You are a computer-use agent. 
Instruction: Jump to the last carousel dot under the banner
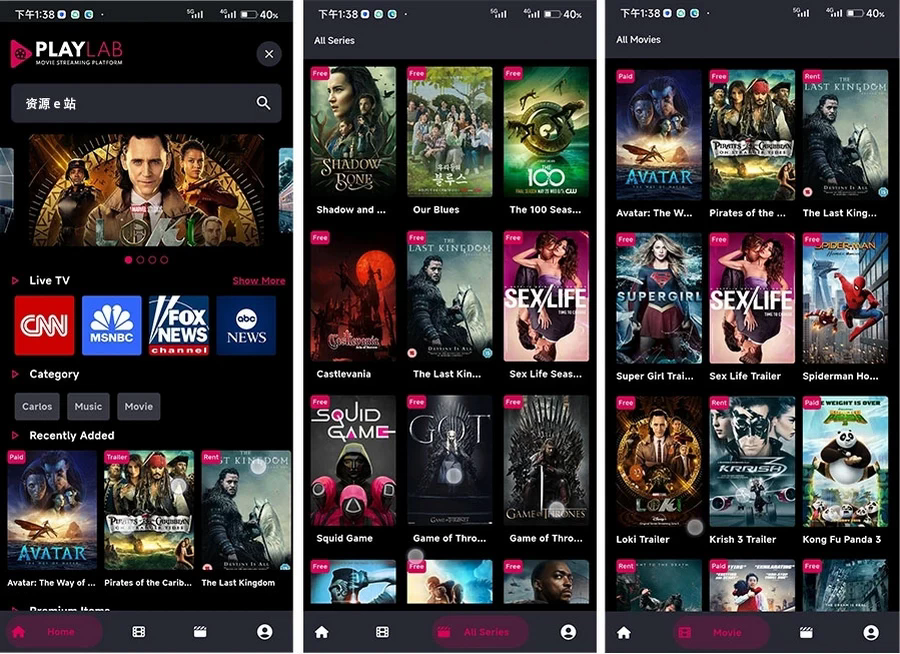pyautogui.click(x=164, y=260)
